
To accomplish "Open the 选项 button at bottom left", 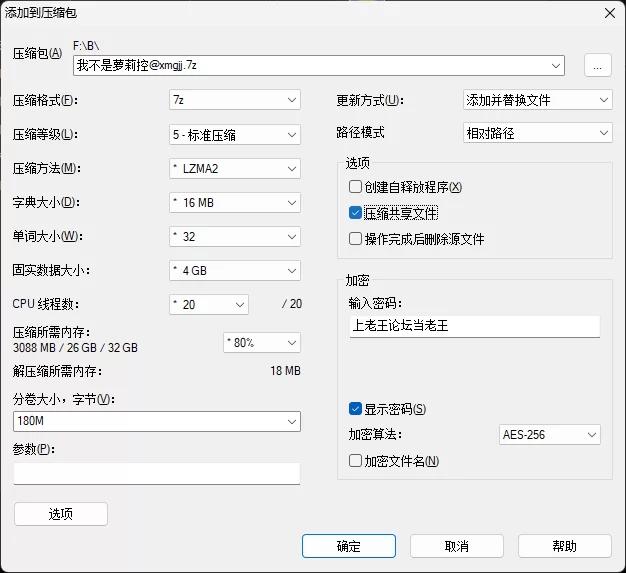I will (x=61, y=514).
